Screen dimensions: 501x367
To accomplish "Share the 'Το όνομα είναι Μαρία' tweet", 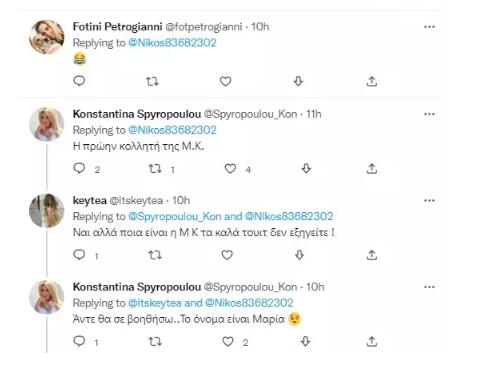I will [x=372, y=342].
